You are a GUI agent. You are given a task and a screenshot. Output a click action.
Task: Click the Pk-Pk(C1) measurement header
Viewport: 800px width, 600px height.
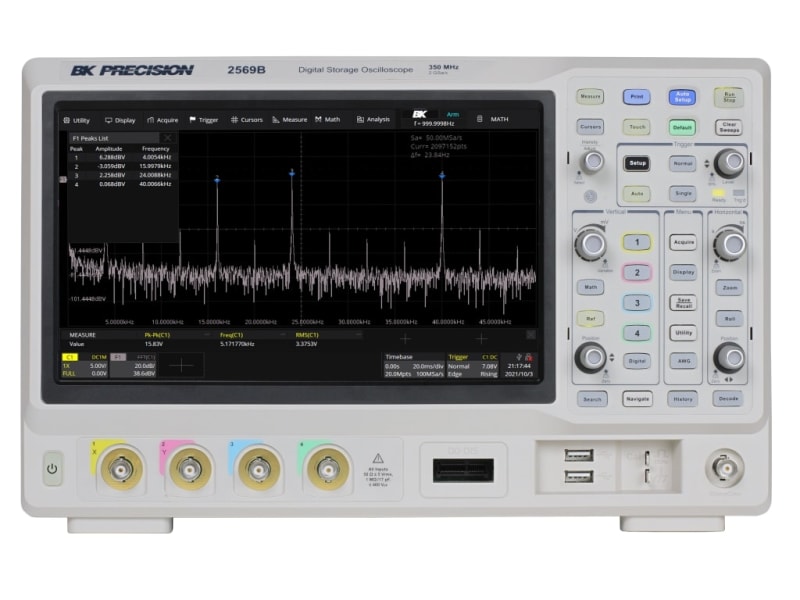click(x=157, y=335)
